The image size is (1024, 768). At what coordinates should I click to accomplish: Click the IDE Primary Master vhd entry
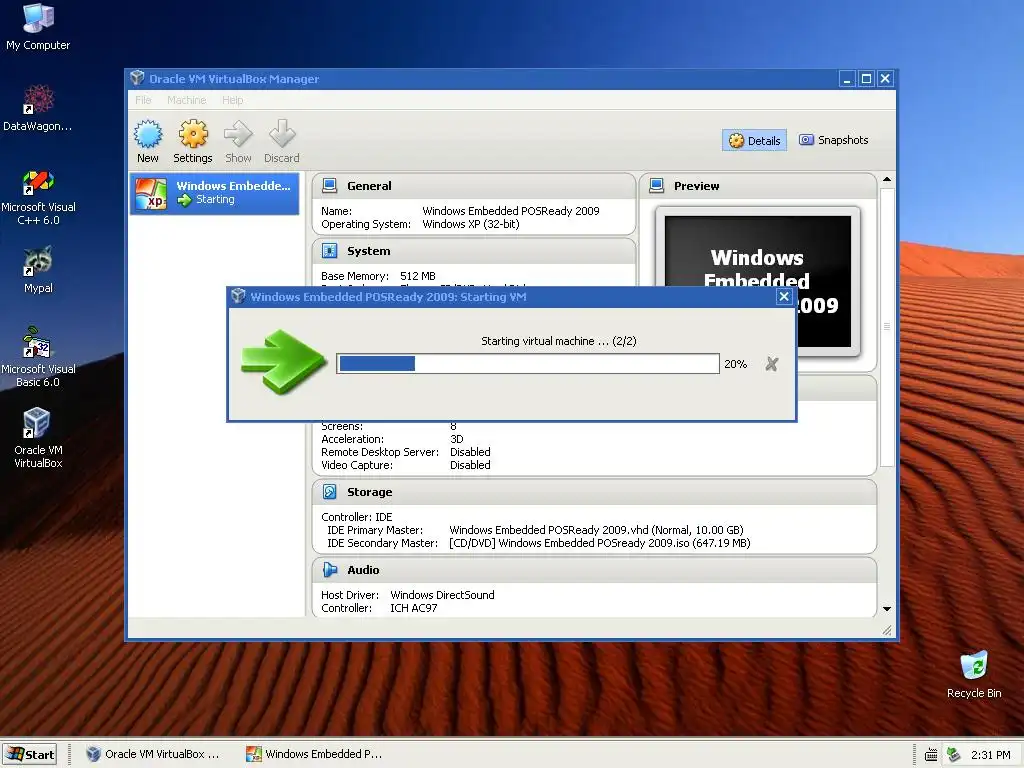[596, 530]
